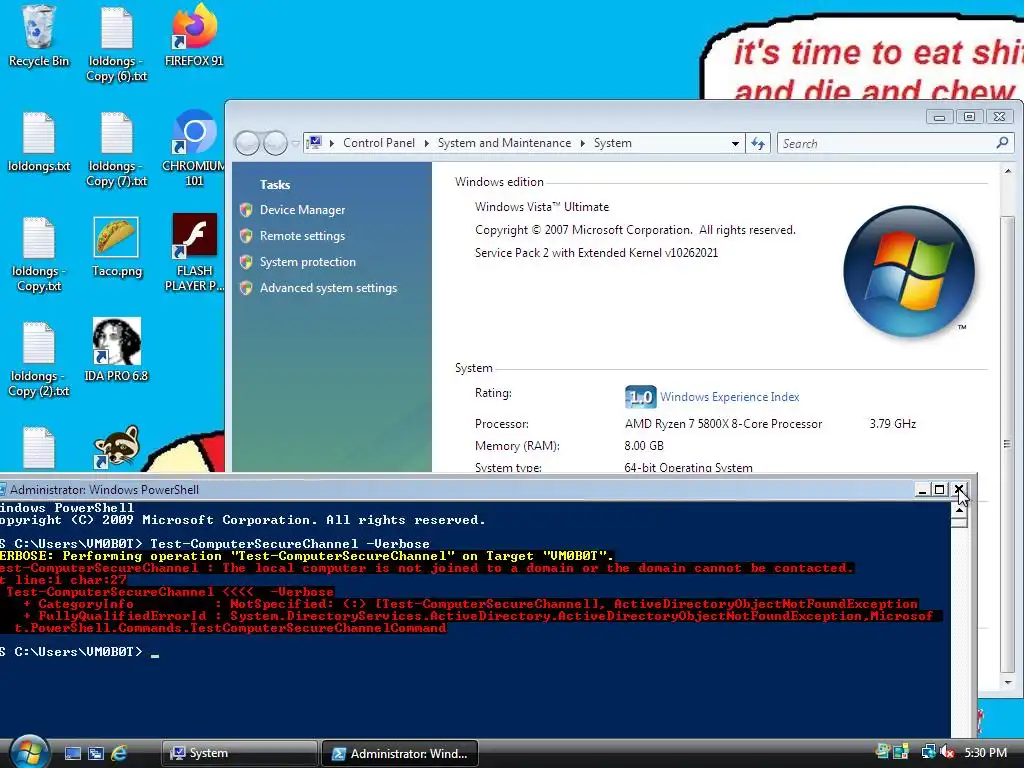The image size is (1024, 768).
Task: Open System protection task link
Action: (x=308, y=262)
